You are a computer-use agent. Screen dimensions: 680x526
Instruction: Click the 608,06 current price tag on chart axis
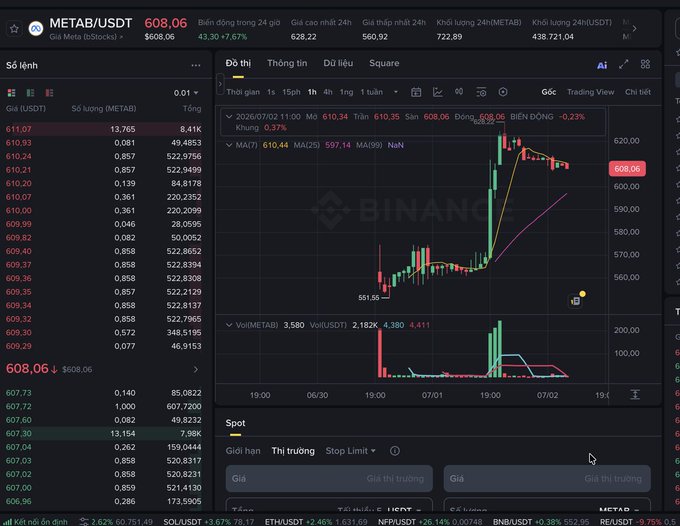pyautogui.click(x=627, y=169)
